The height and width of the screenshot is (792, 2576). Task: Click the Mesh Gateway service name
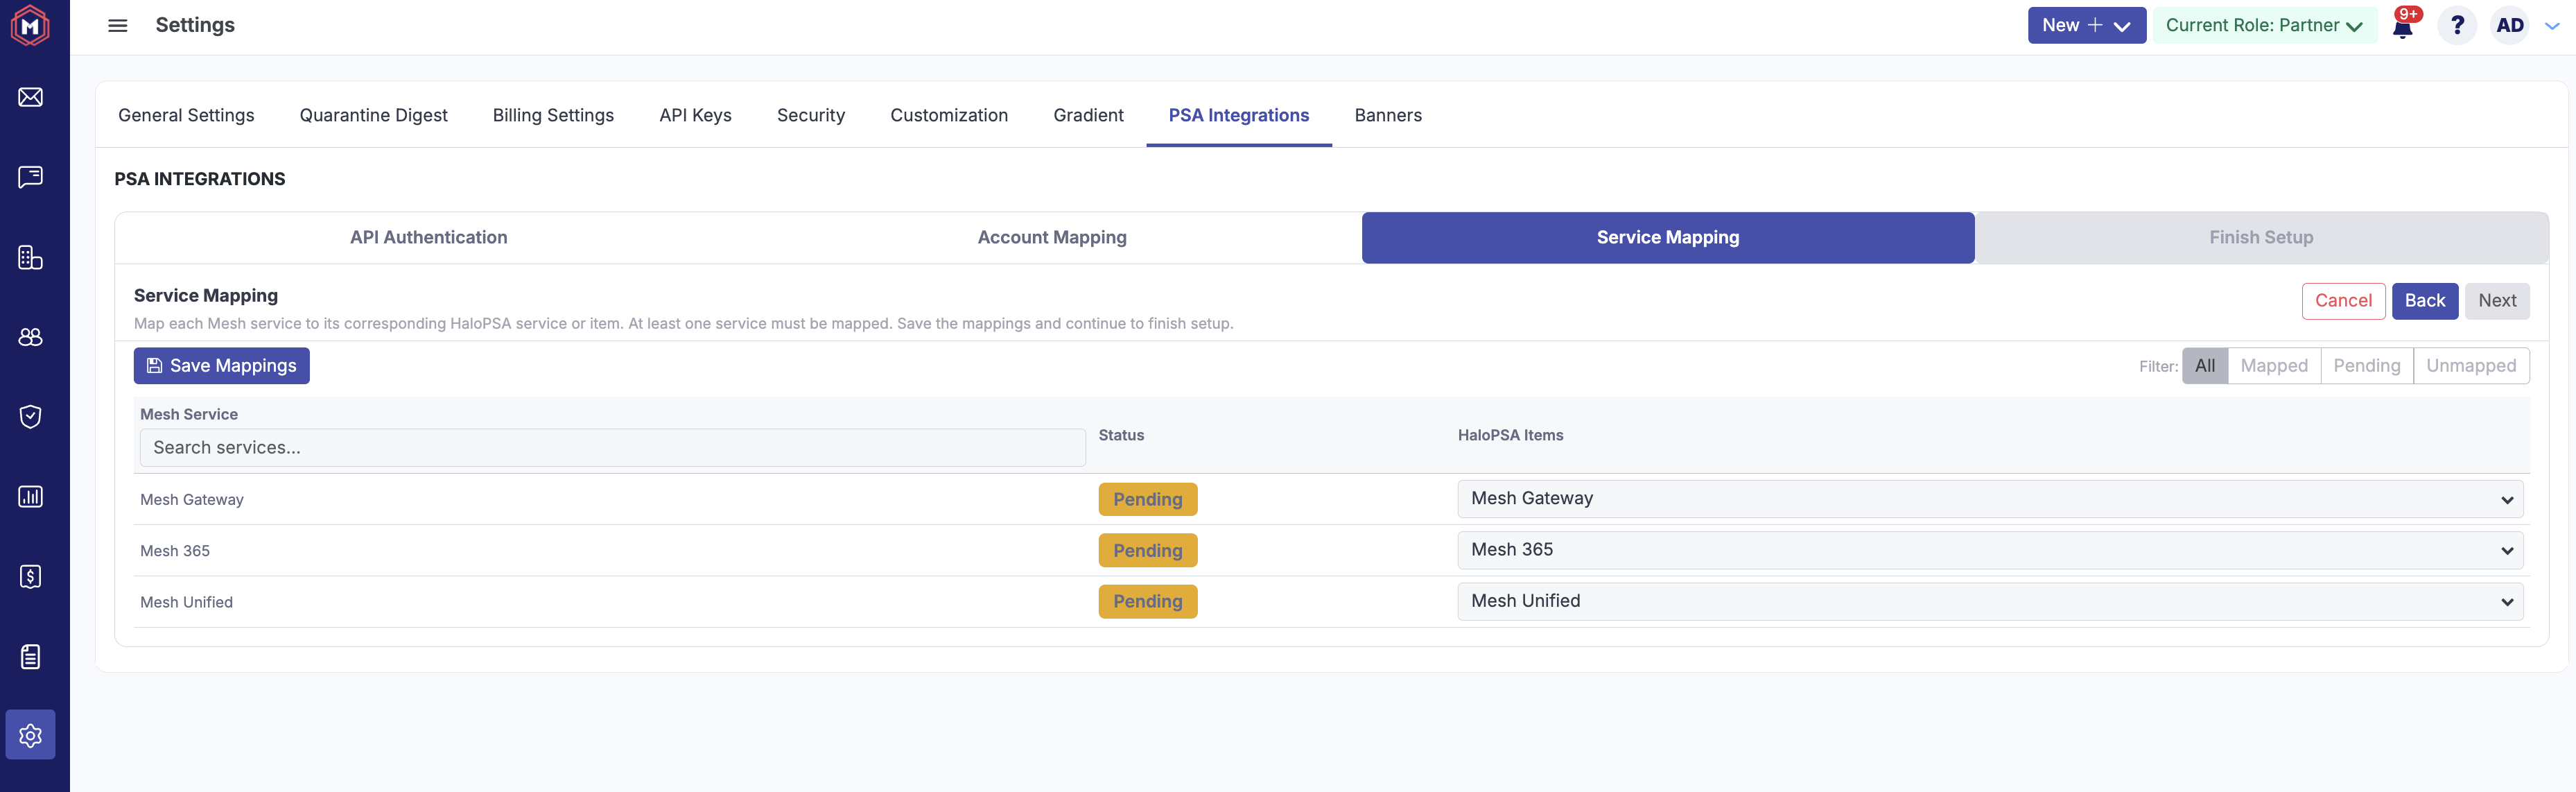[192, 500]
